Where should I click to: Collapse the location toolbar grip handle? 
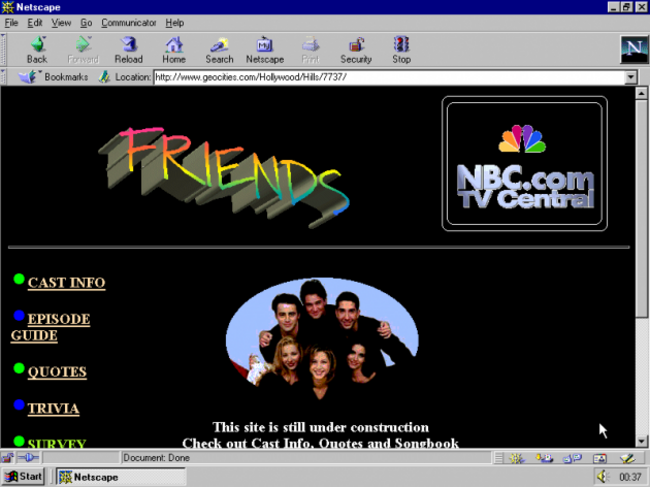click(3, 77)
